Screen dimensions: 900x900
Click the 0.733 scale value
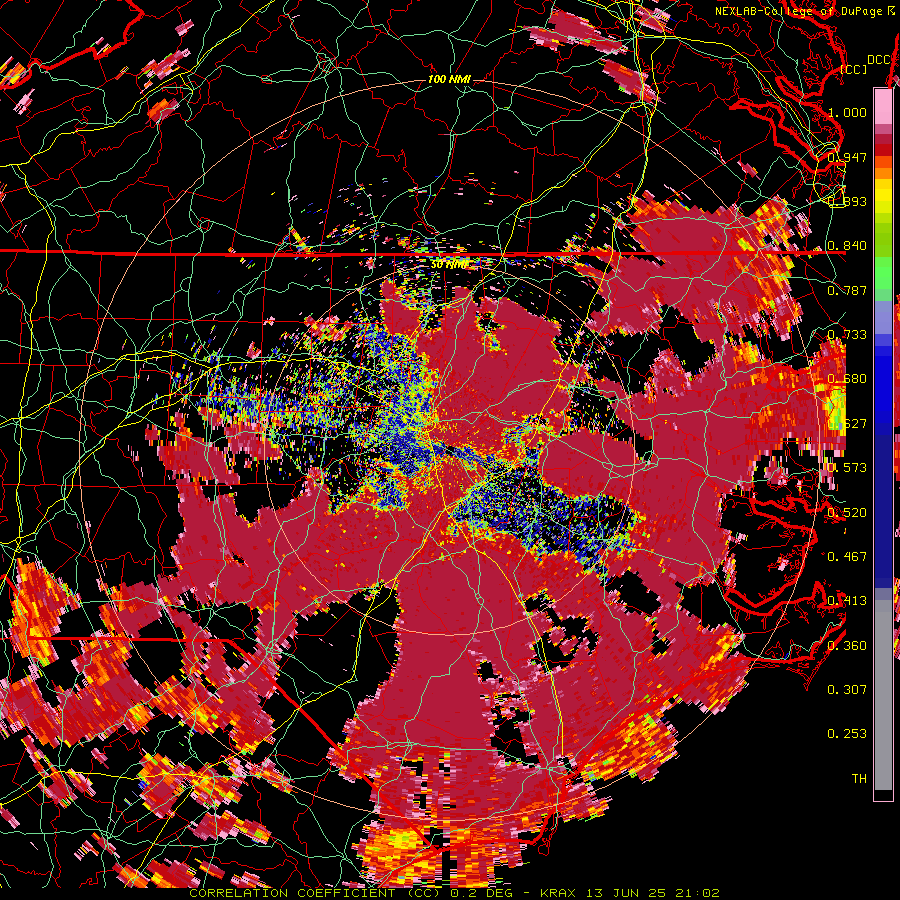click(847, 334)
